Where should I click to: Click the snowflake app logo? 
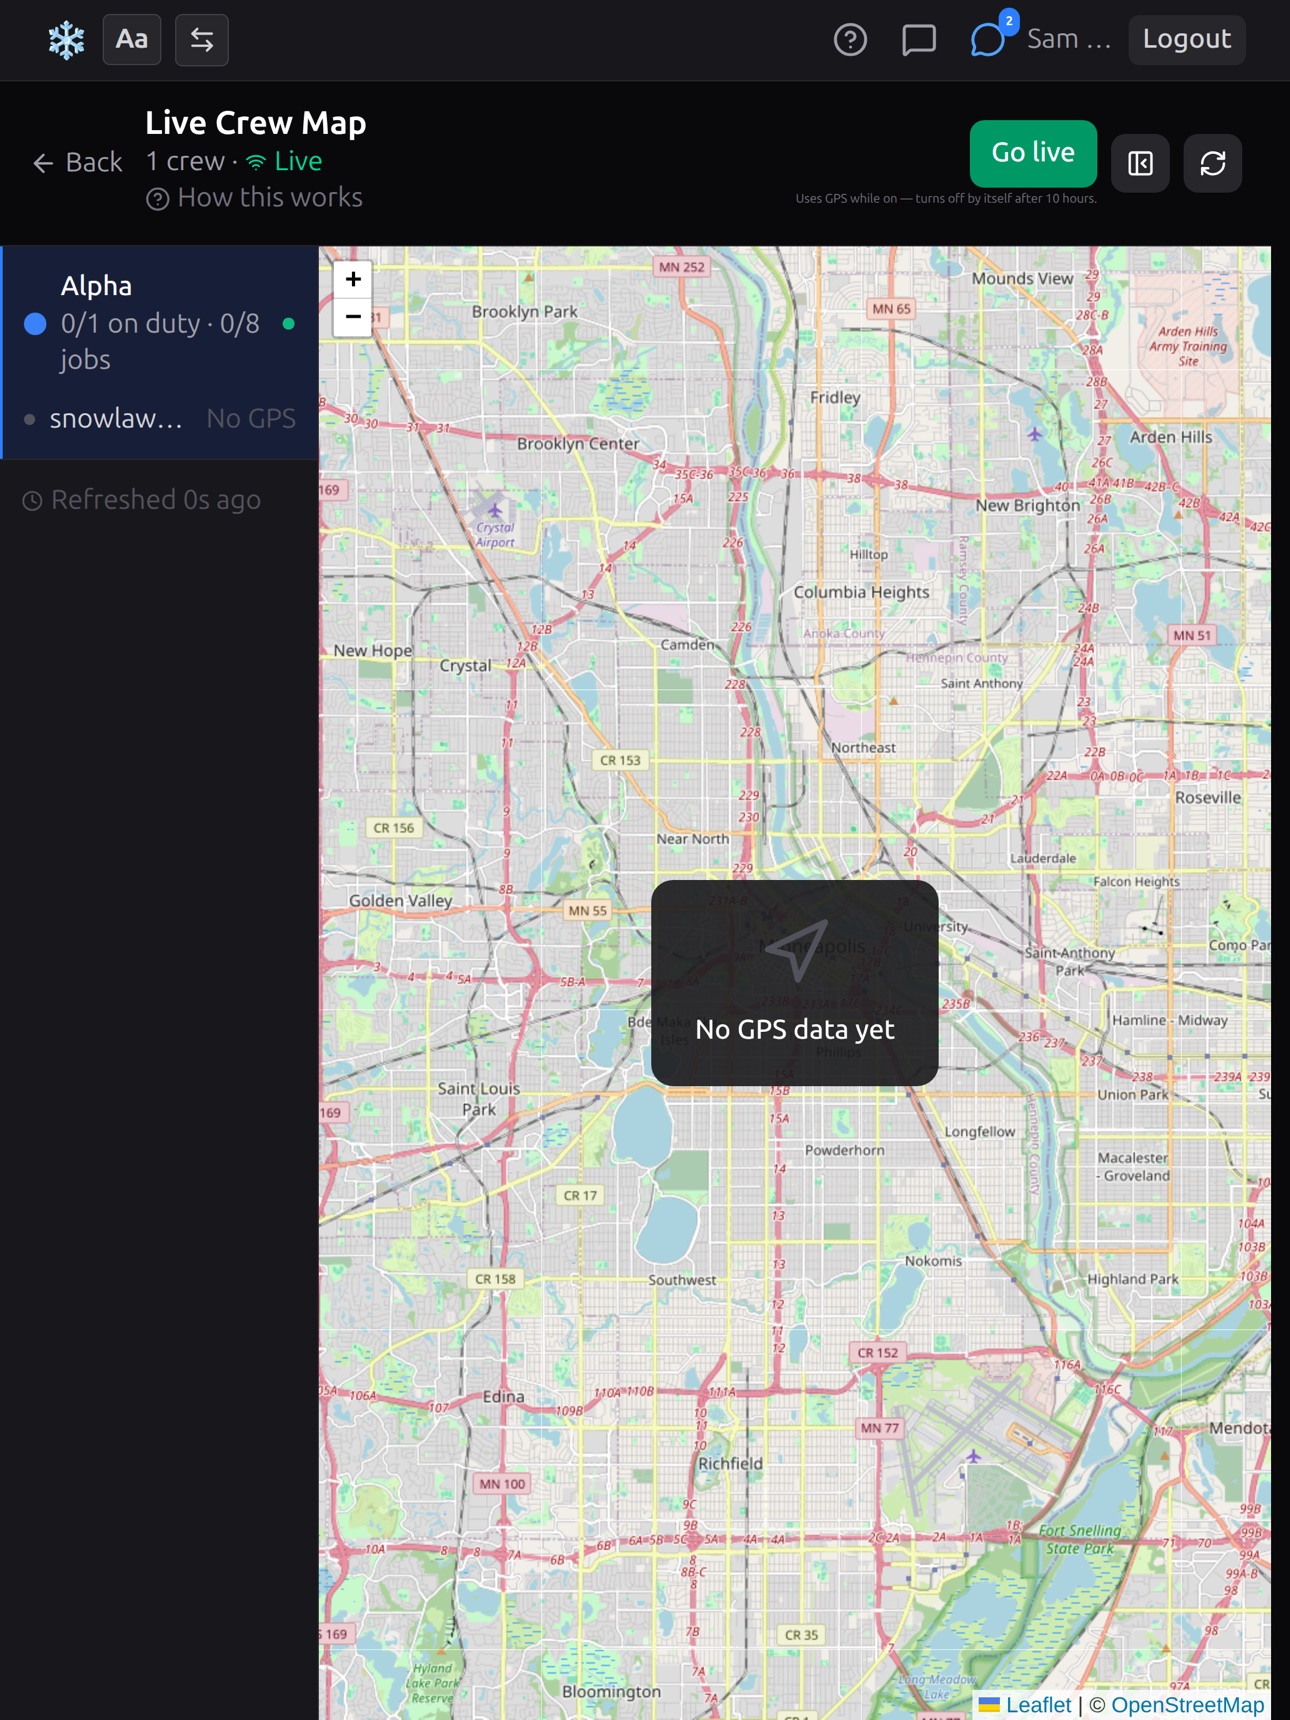66,40
